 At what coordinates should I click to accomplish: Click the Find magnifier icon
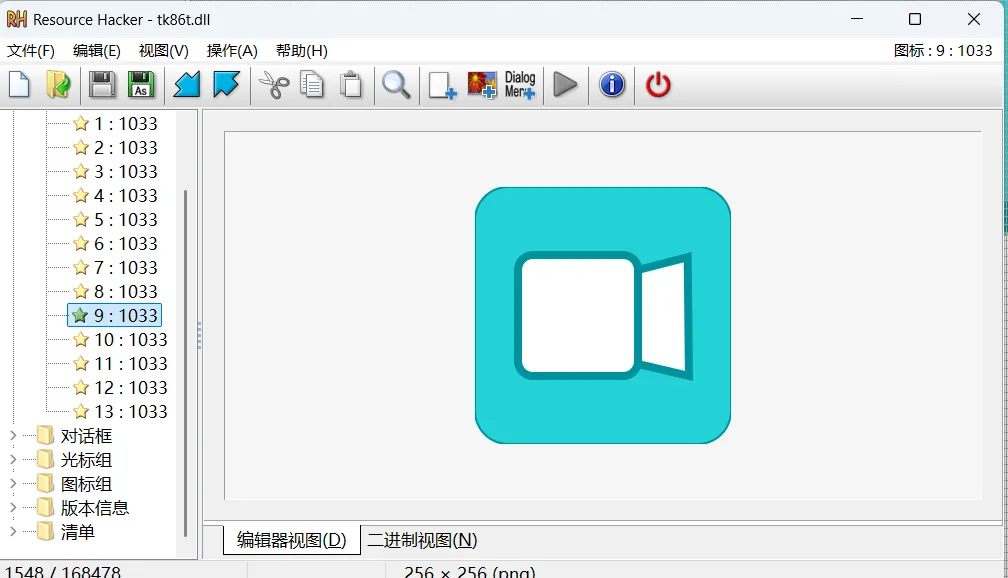point(396,85)
